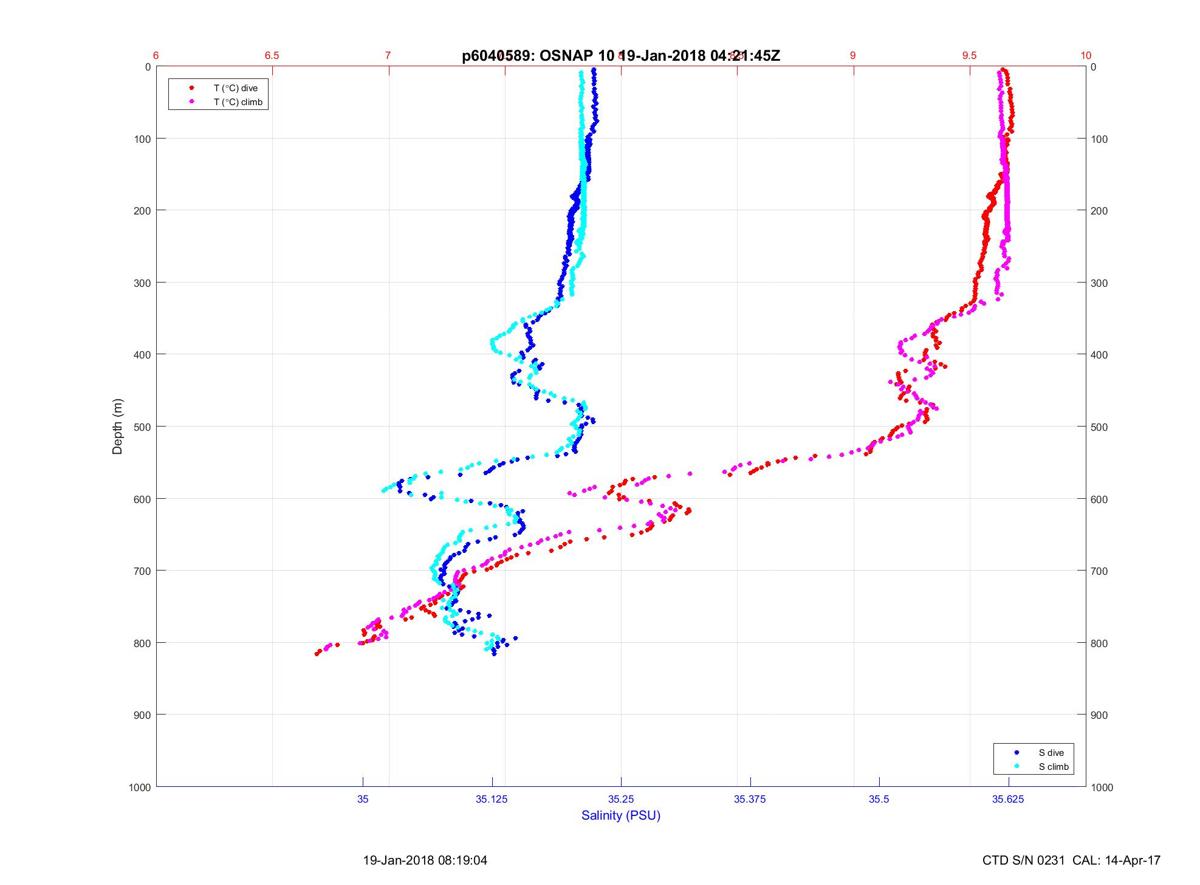The height and width of the screenshot is (885, 1200).
Task: Click right-axis depth tick 1000
Action: (x=1103, y=787)
